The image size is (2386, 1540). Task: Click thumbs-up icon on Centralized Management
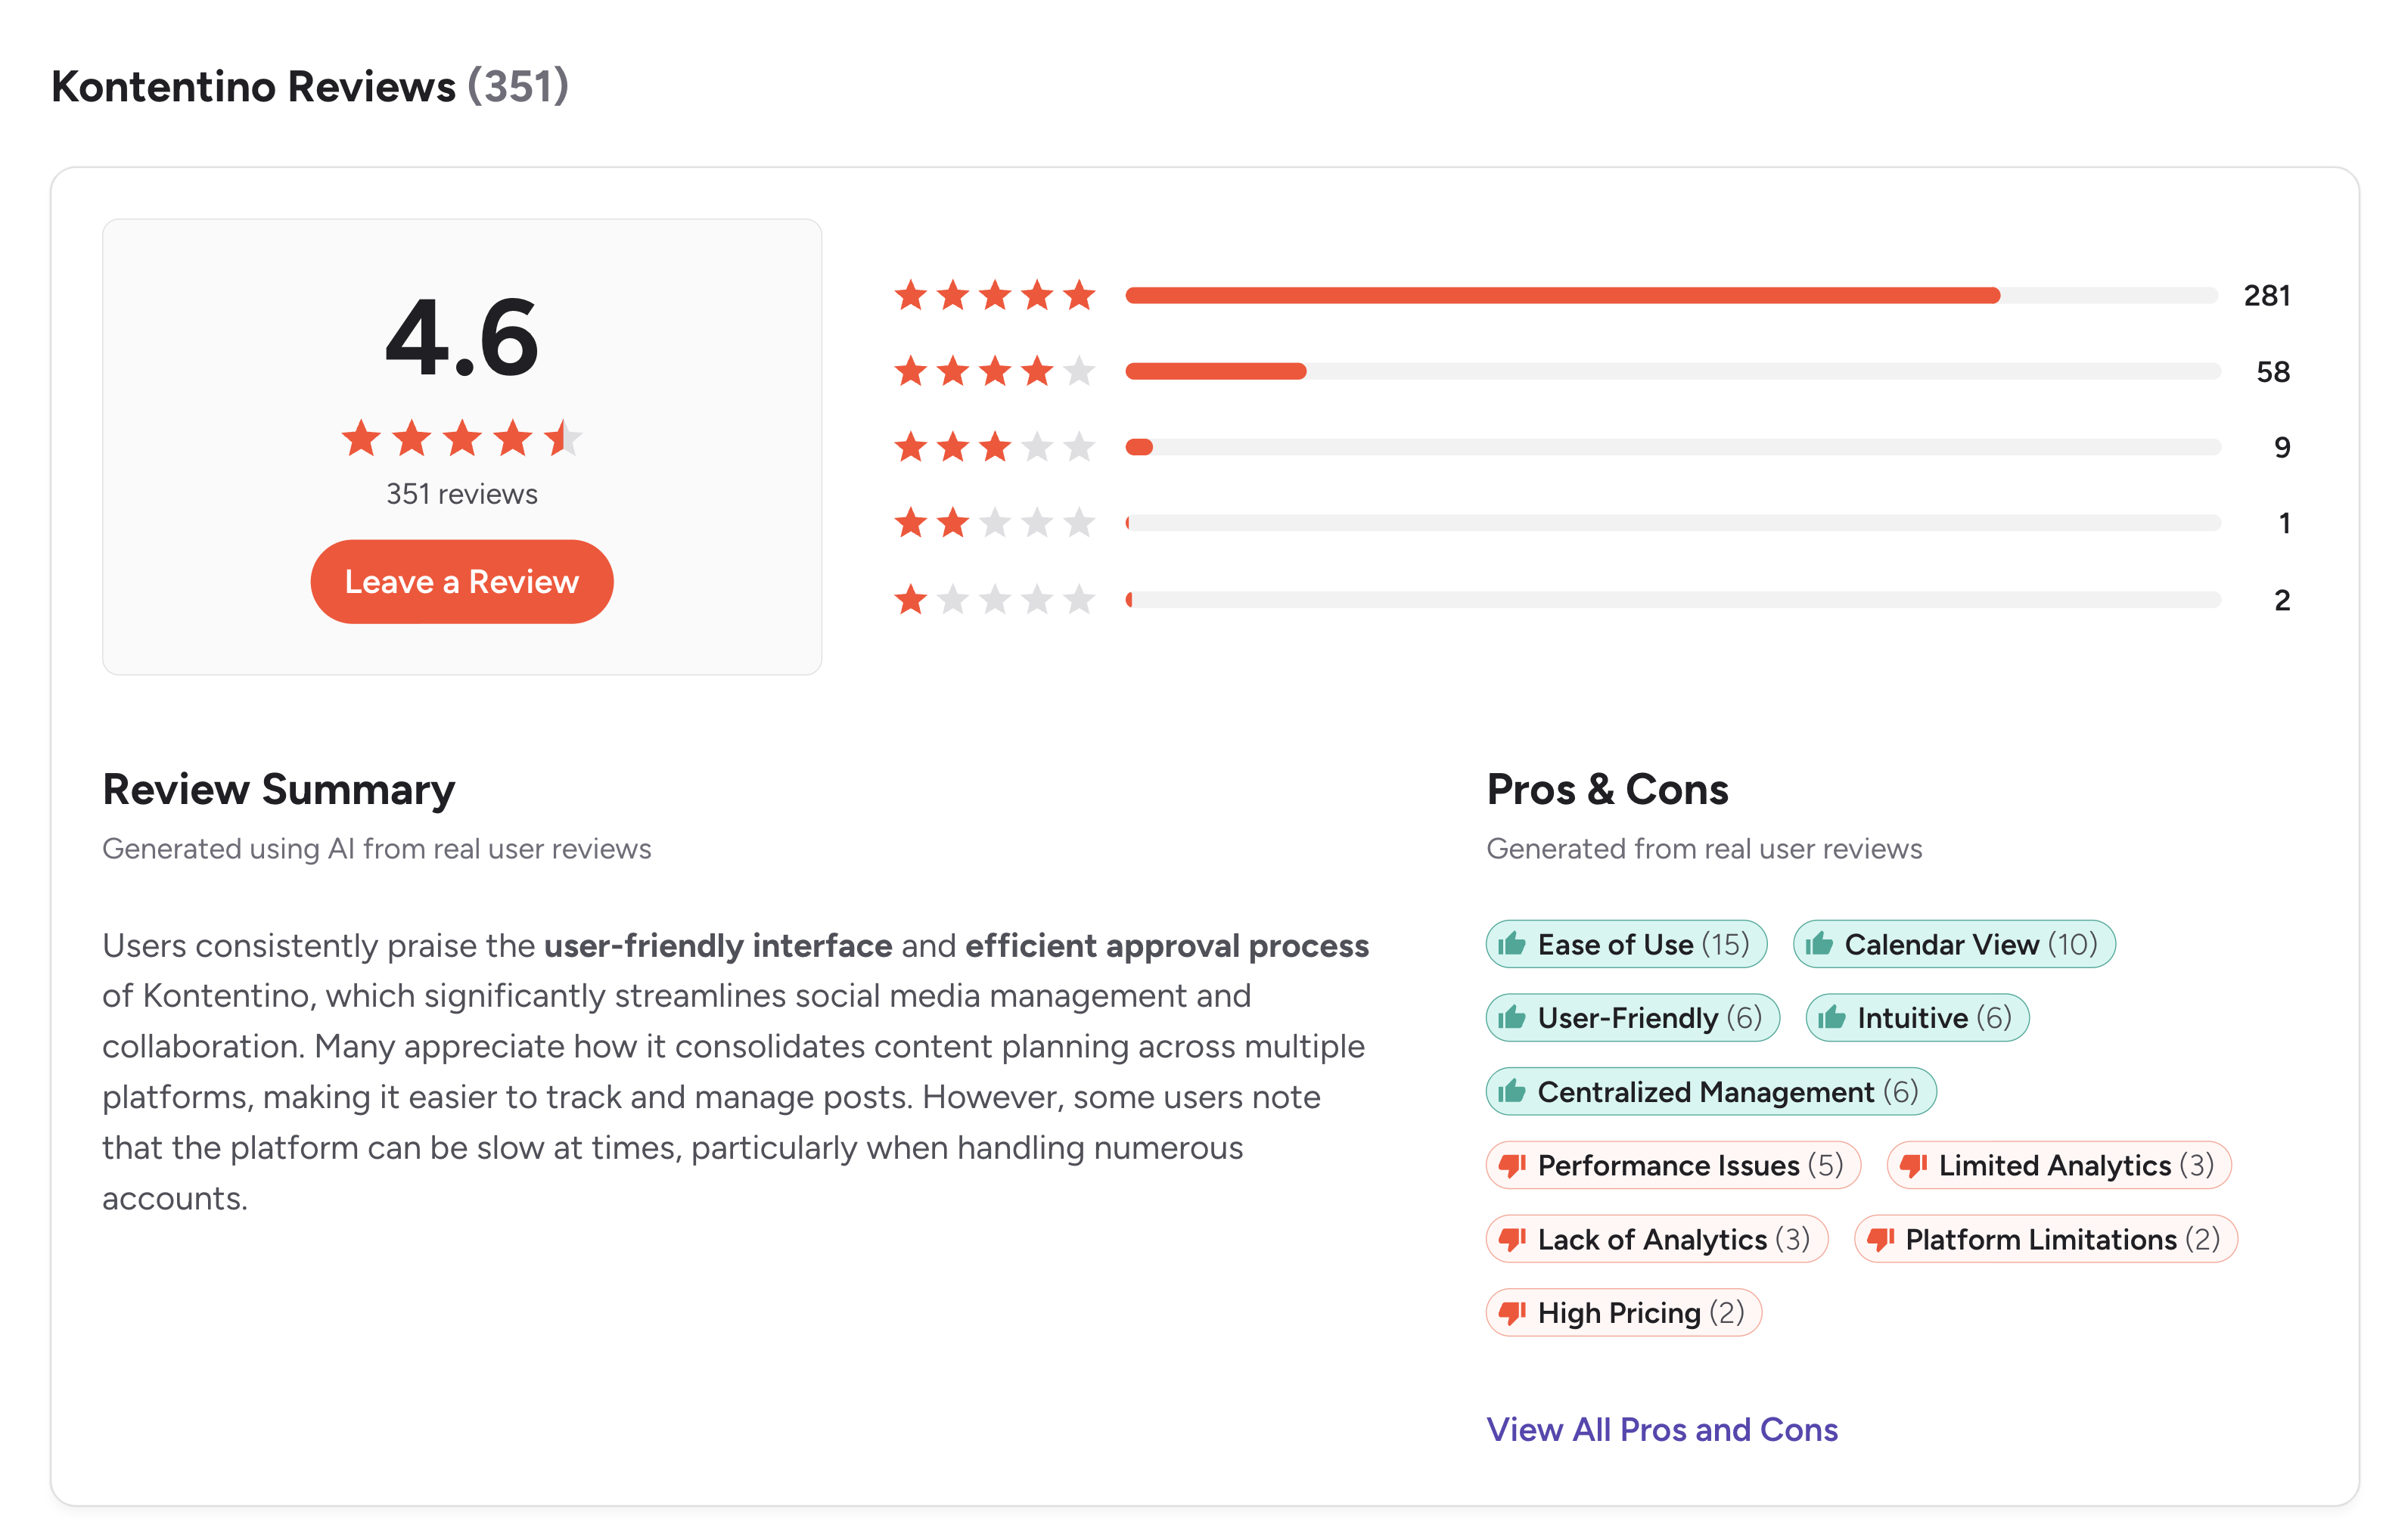click(1512, 1090)
